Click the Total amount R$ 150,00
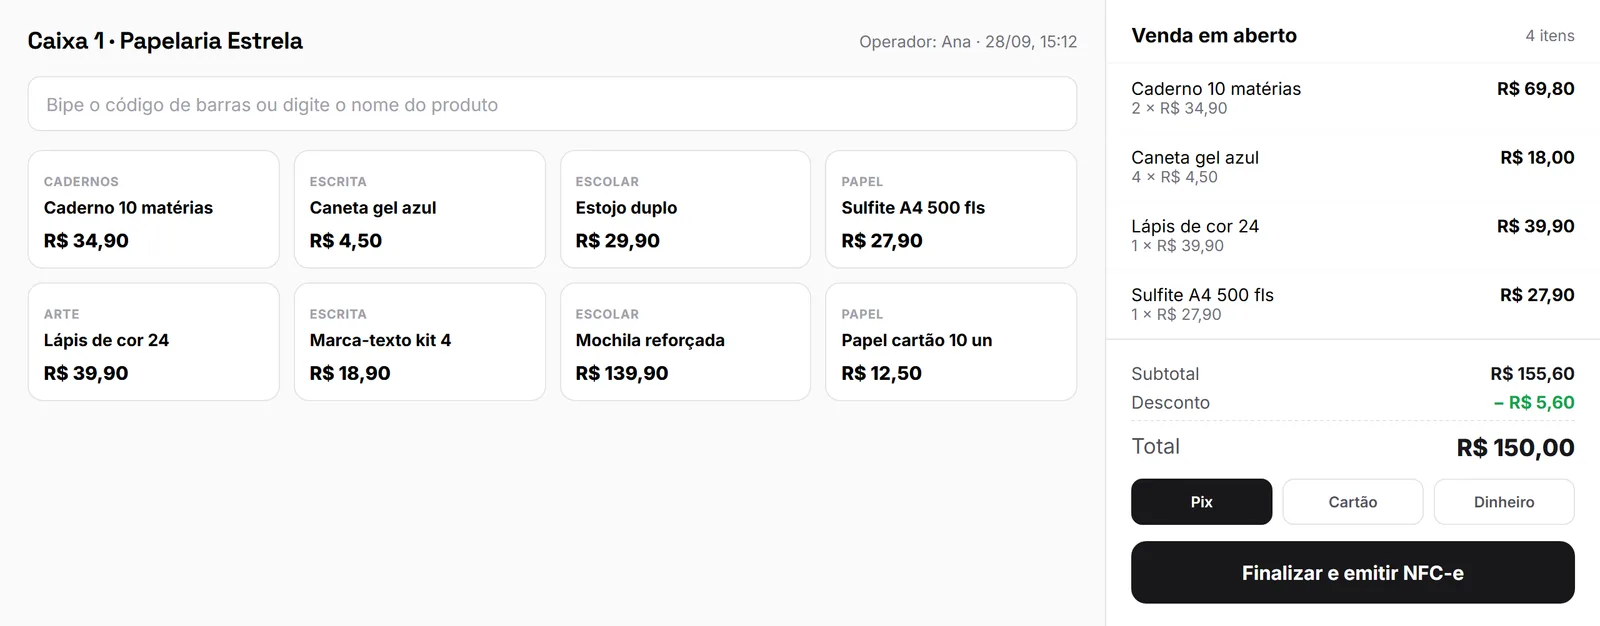The height and width of the screenshot is (626, 1600). click(1515, 448)
